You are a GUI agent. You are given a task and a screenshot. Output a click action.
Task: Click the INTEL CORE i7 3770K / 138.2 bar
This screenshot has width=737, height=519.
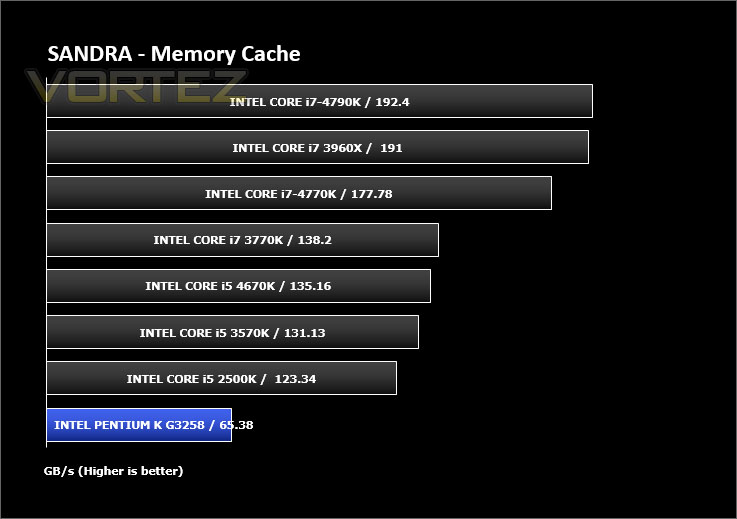243,240
